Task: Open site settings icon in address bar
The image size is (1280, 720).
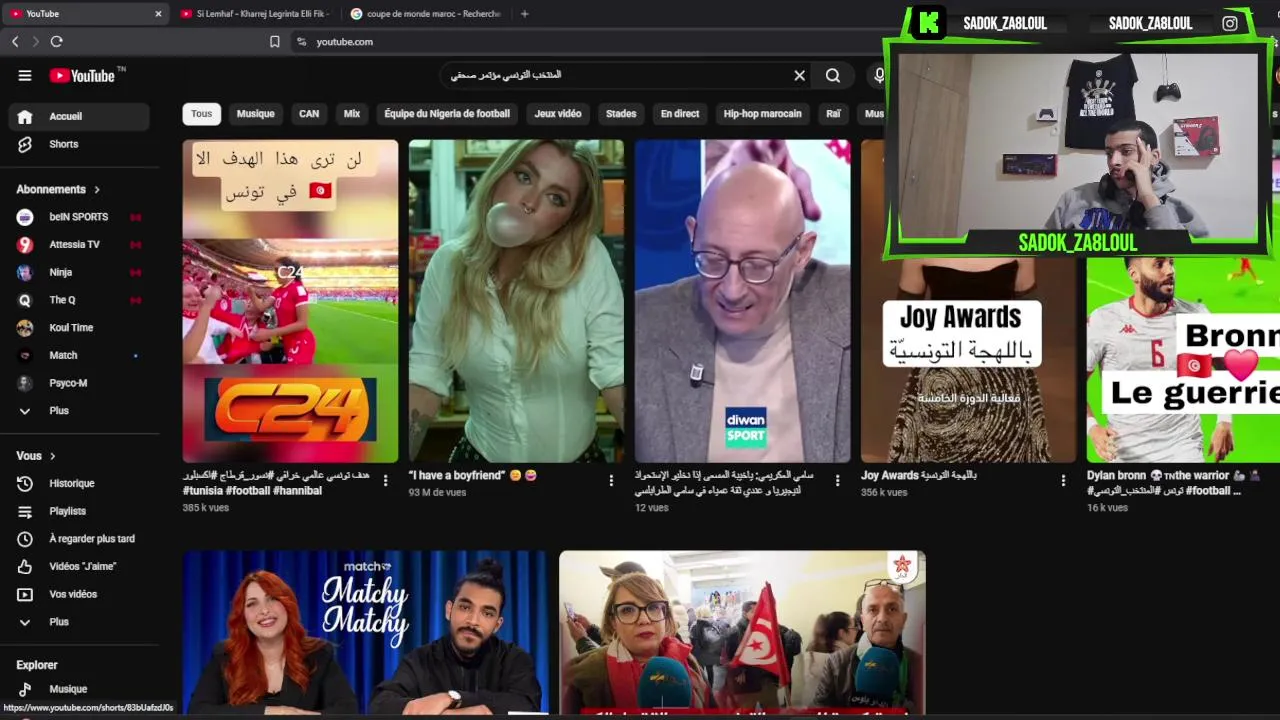Action: tap(301, 42)
